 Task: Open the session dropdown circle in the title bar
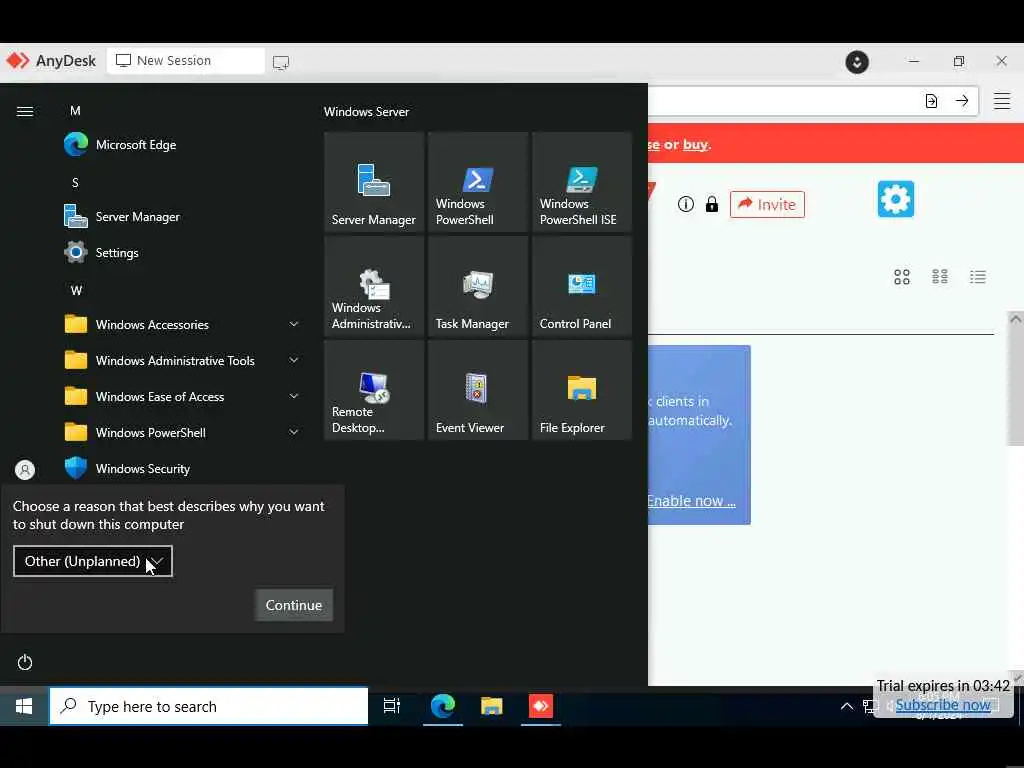(857, 62)
